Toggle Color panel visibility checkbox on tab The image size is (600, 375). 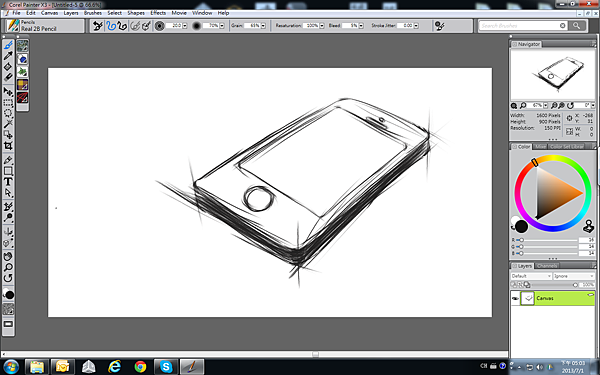pos(514,147)
